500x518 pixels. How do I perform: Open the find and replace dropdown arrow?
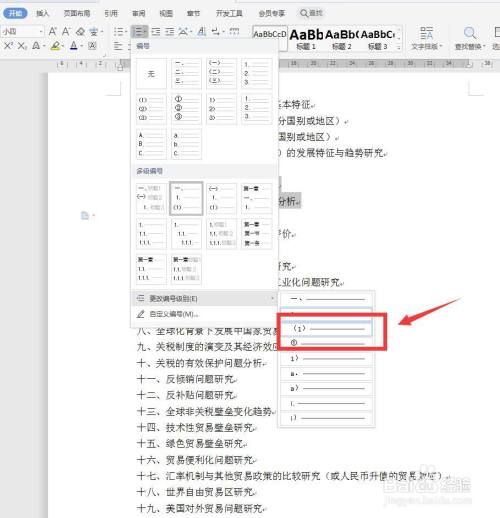(484, 47)
